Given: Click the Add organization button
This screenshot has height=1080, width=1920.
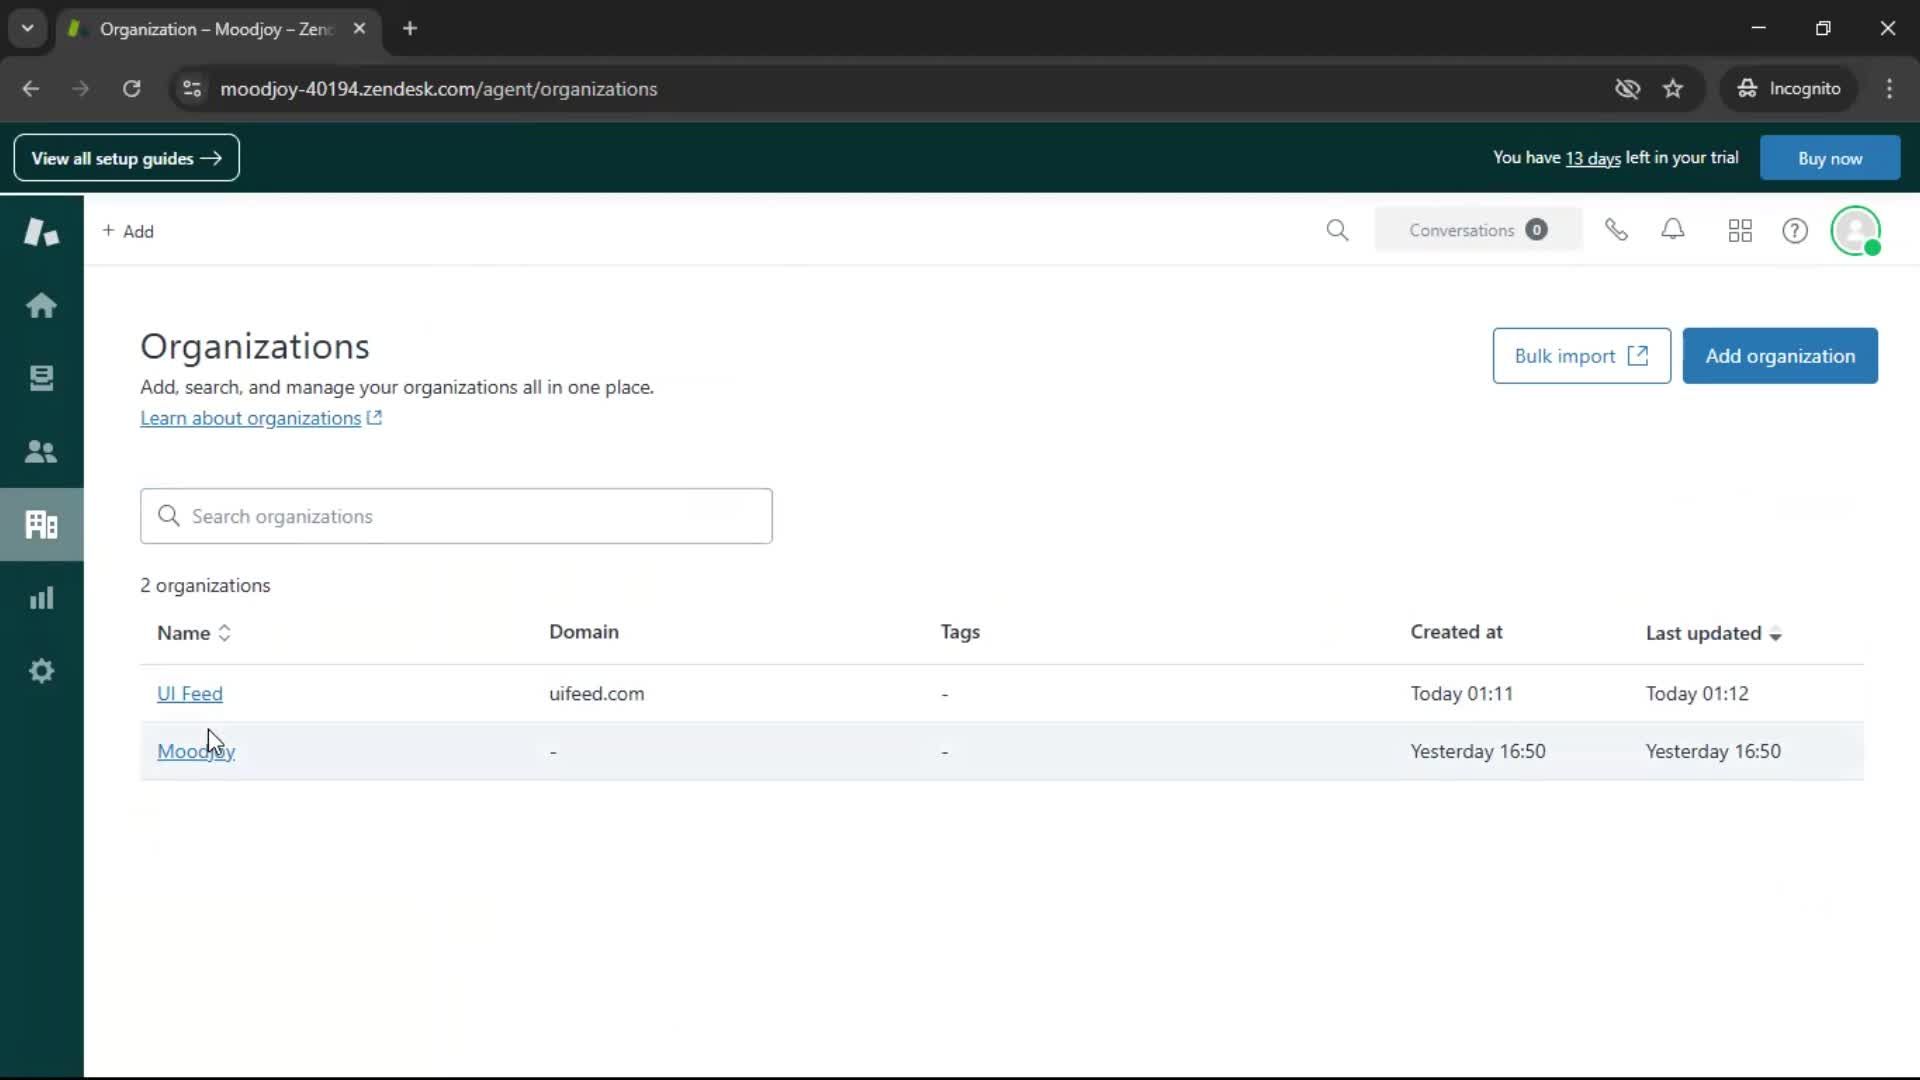Looking at the screenshot, I should tap(1780, 356).
